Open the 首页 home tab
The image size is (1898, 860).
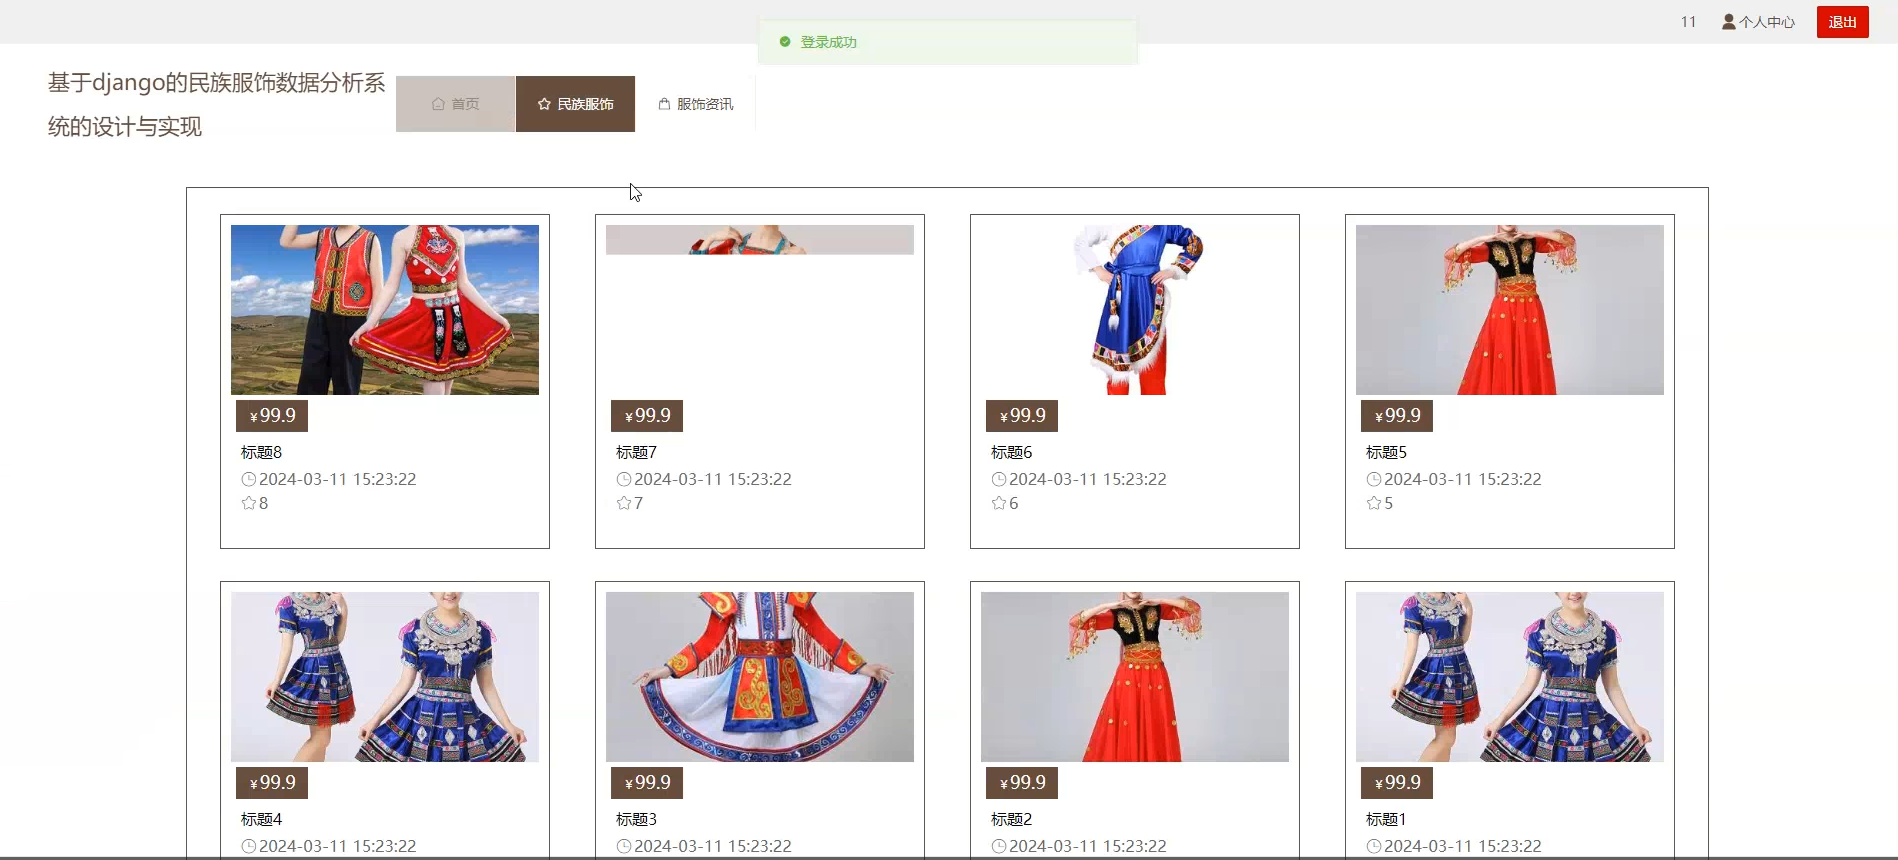point(455,104)
